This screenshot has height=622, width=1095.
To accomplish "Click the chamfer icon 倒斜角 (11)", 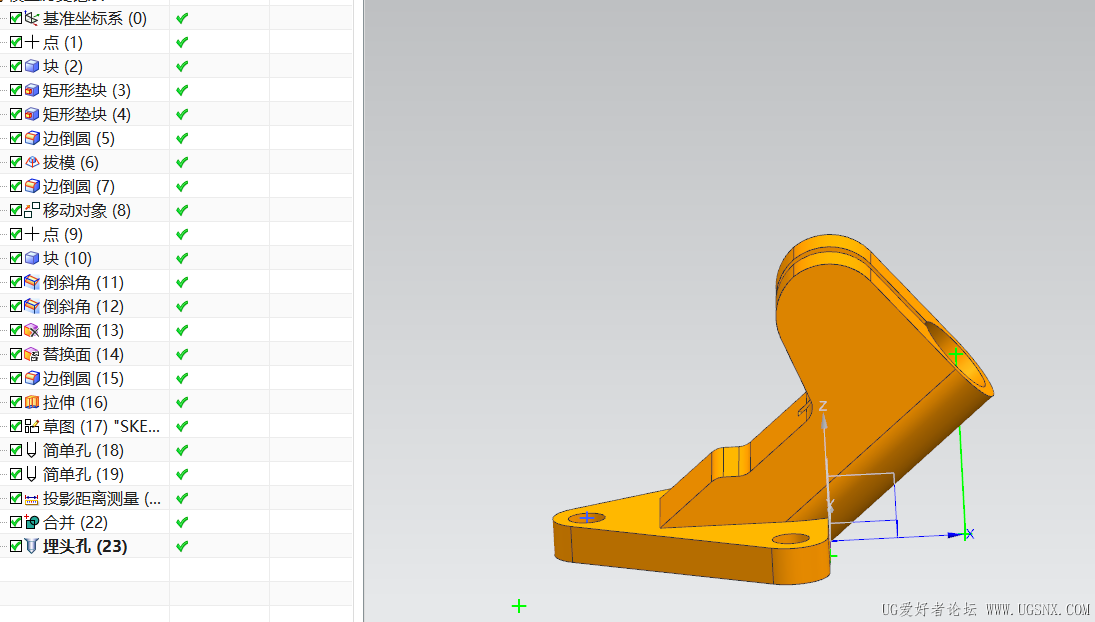I will (x=31, y=282).
